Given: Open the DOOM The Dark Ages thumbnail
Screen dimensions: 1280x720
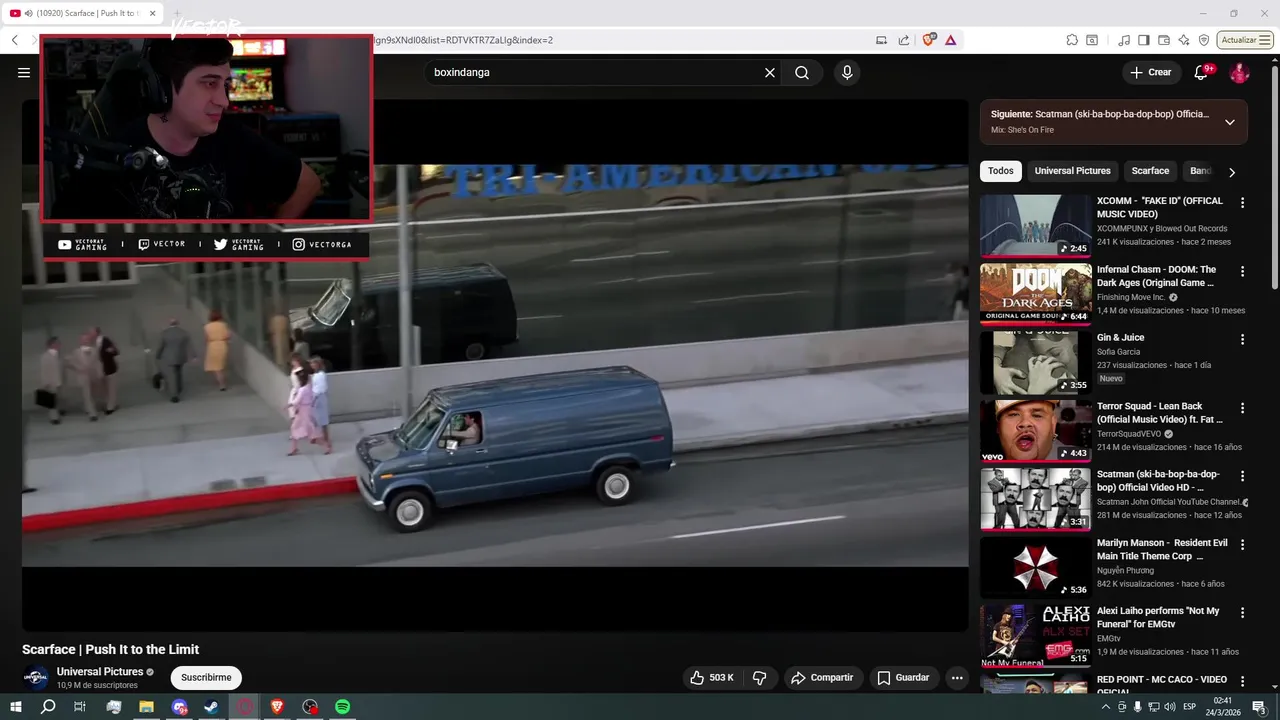Looking at the screenshot, I should tap(1035, 293).
